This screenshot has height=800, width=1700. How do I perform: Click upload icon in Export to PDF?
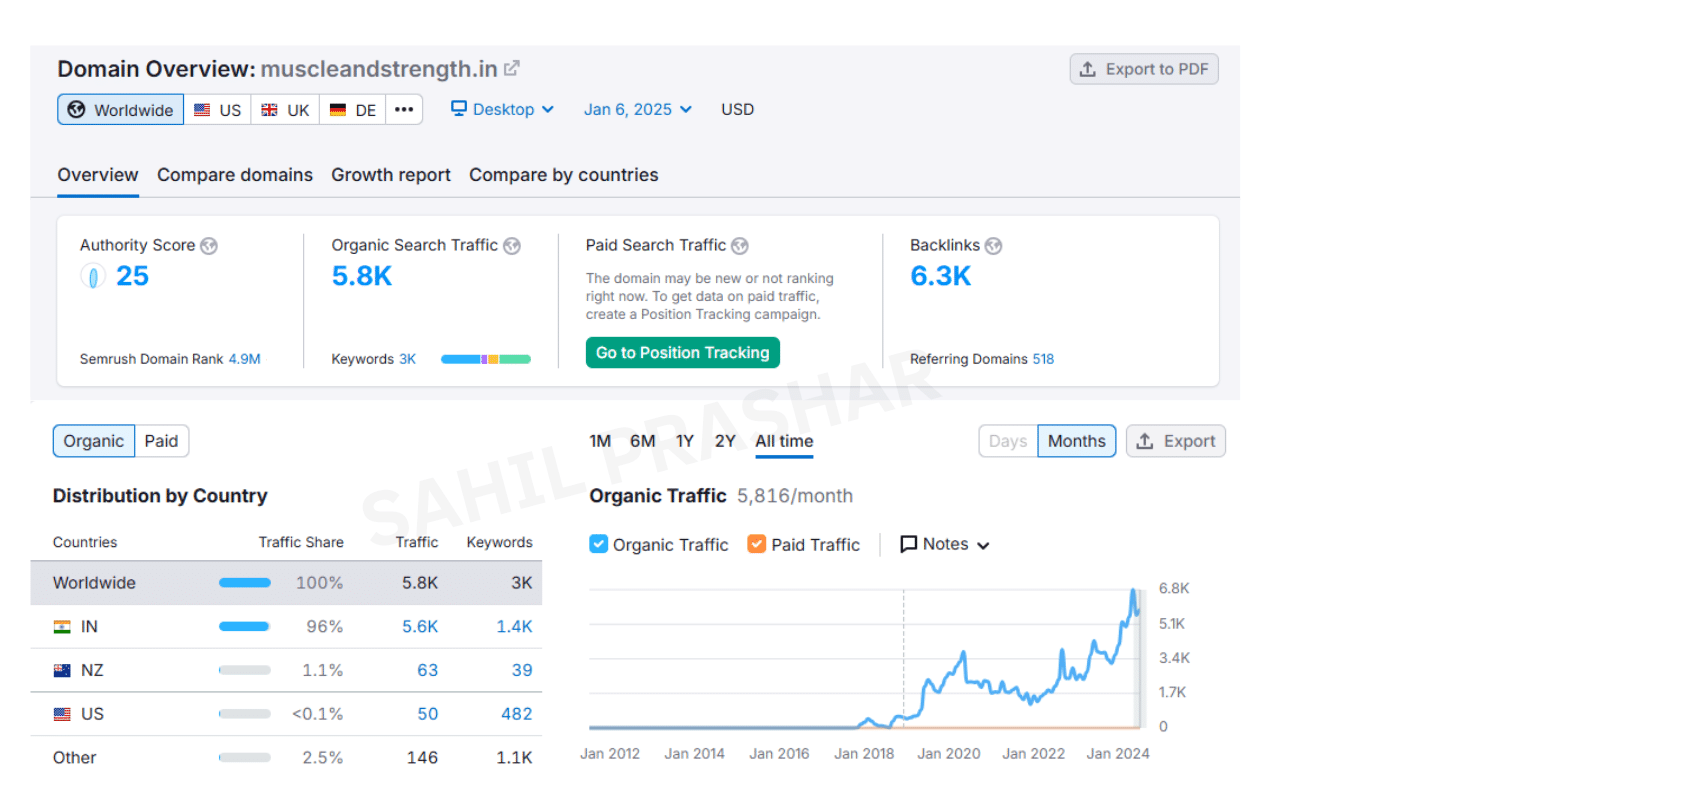pyautogui.click(x=1088, y=69)
